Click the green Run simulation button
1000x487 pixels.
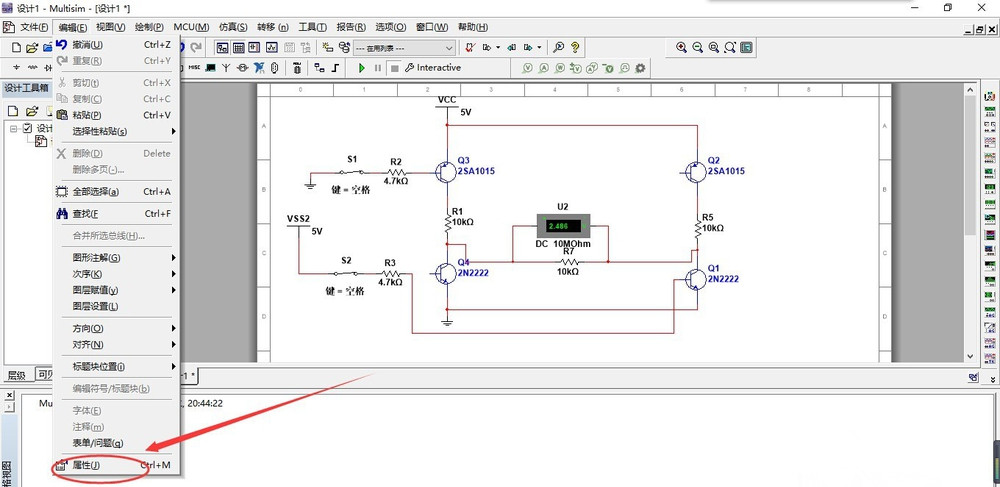click(362, 68)
